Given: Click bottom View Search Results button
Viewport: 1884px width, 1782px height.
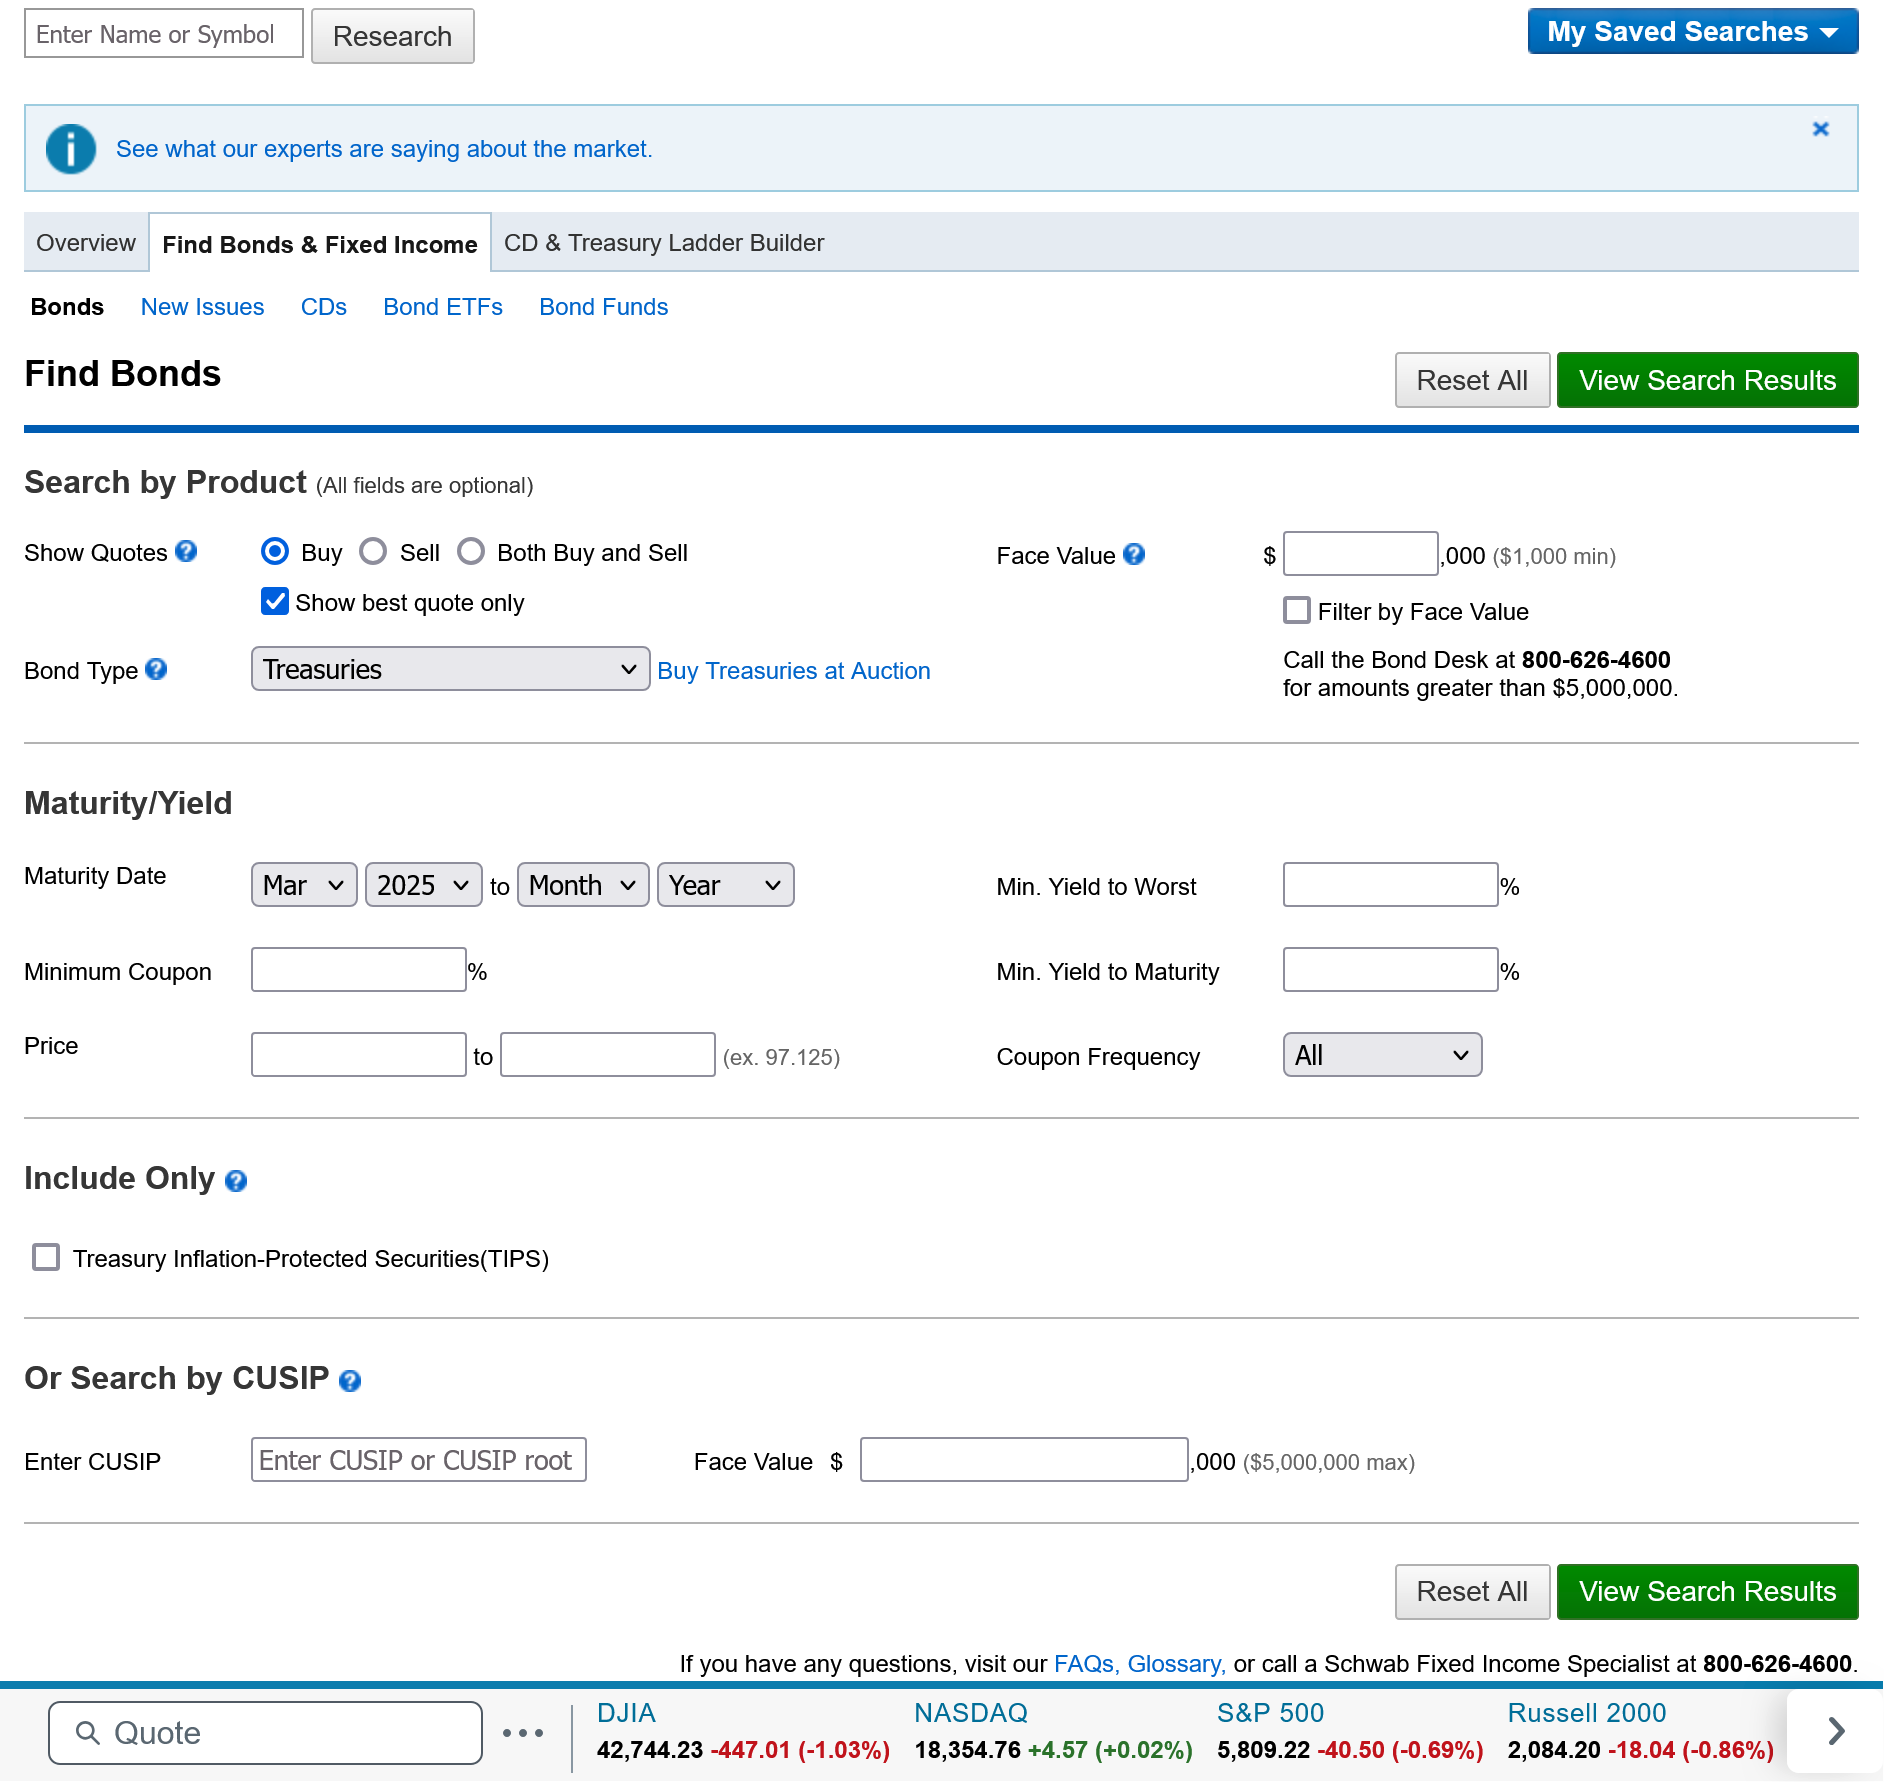Looking at the screenshot, I should click(x=1708, y=1591).
